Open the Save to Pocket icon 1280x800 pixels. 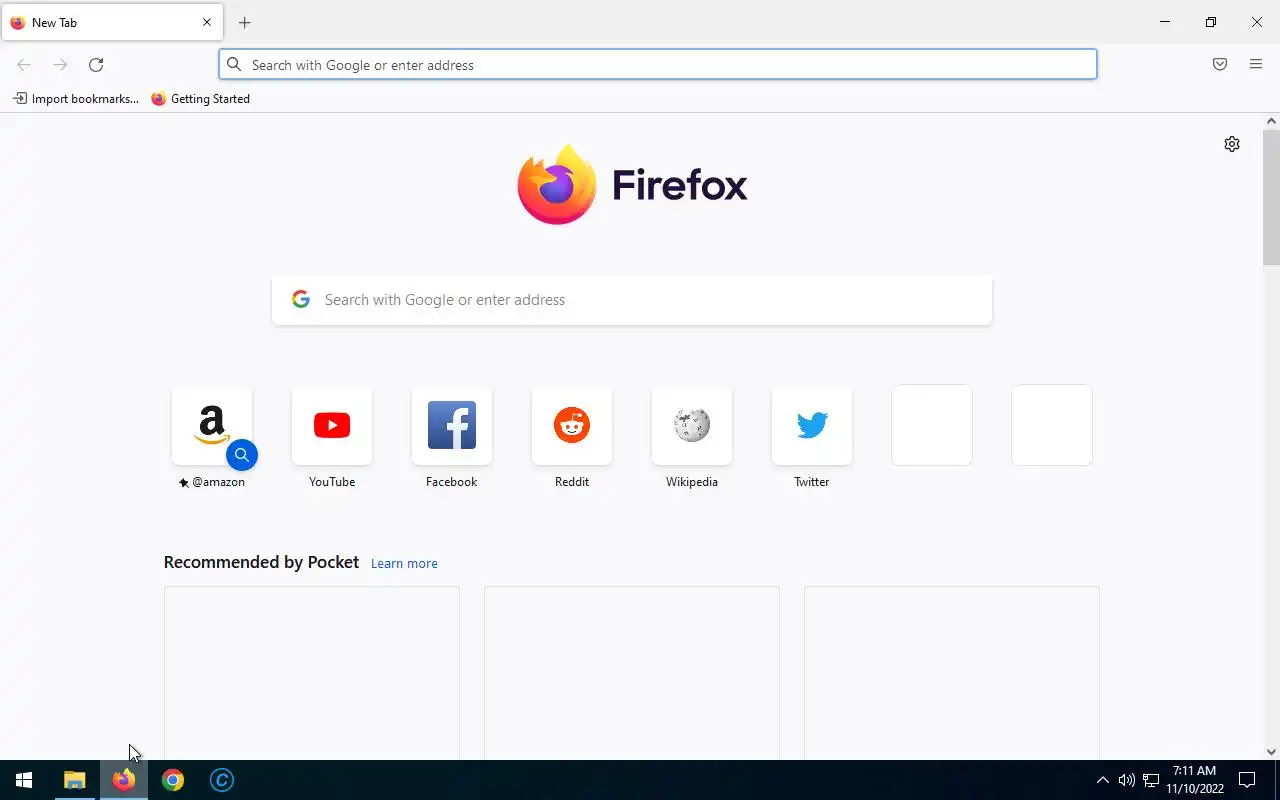[x=1220, y=65]
